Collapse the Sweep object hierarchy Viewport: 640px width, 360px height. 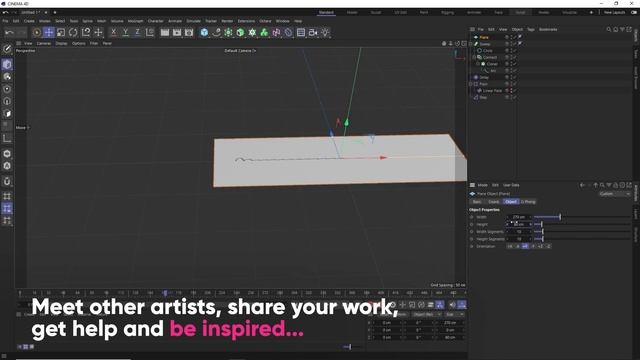pyautogui.click(x=471, y=44)
